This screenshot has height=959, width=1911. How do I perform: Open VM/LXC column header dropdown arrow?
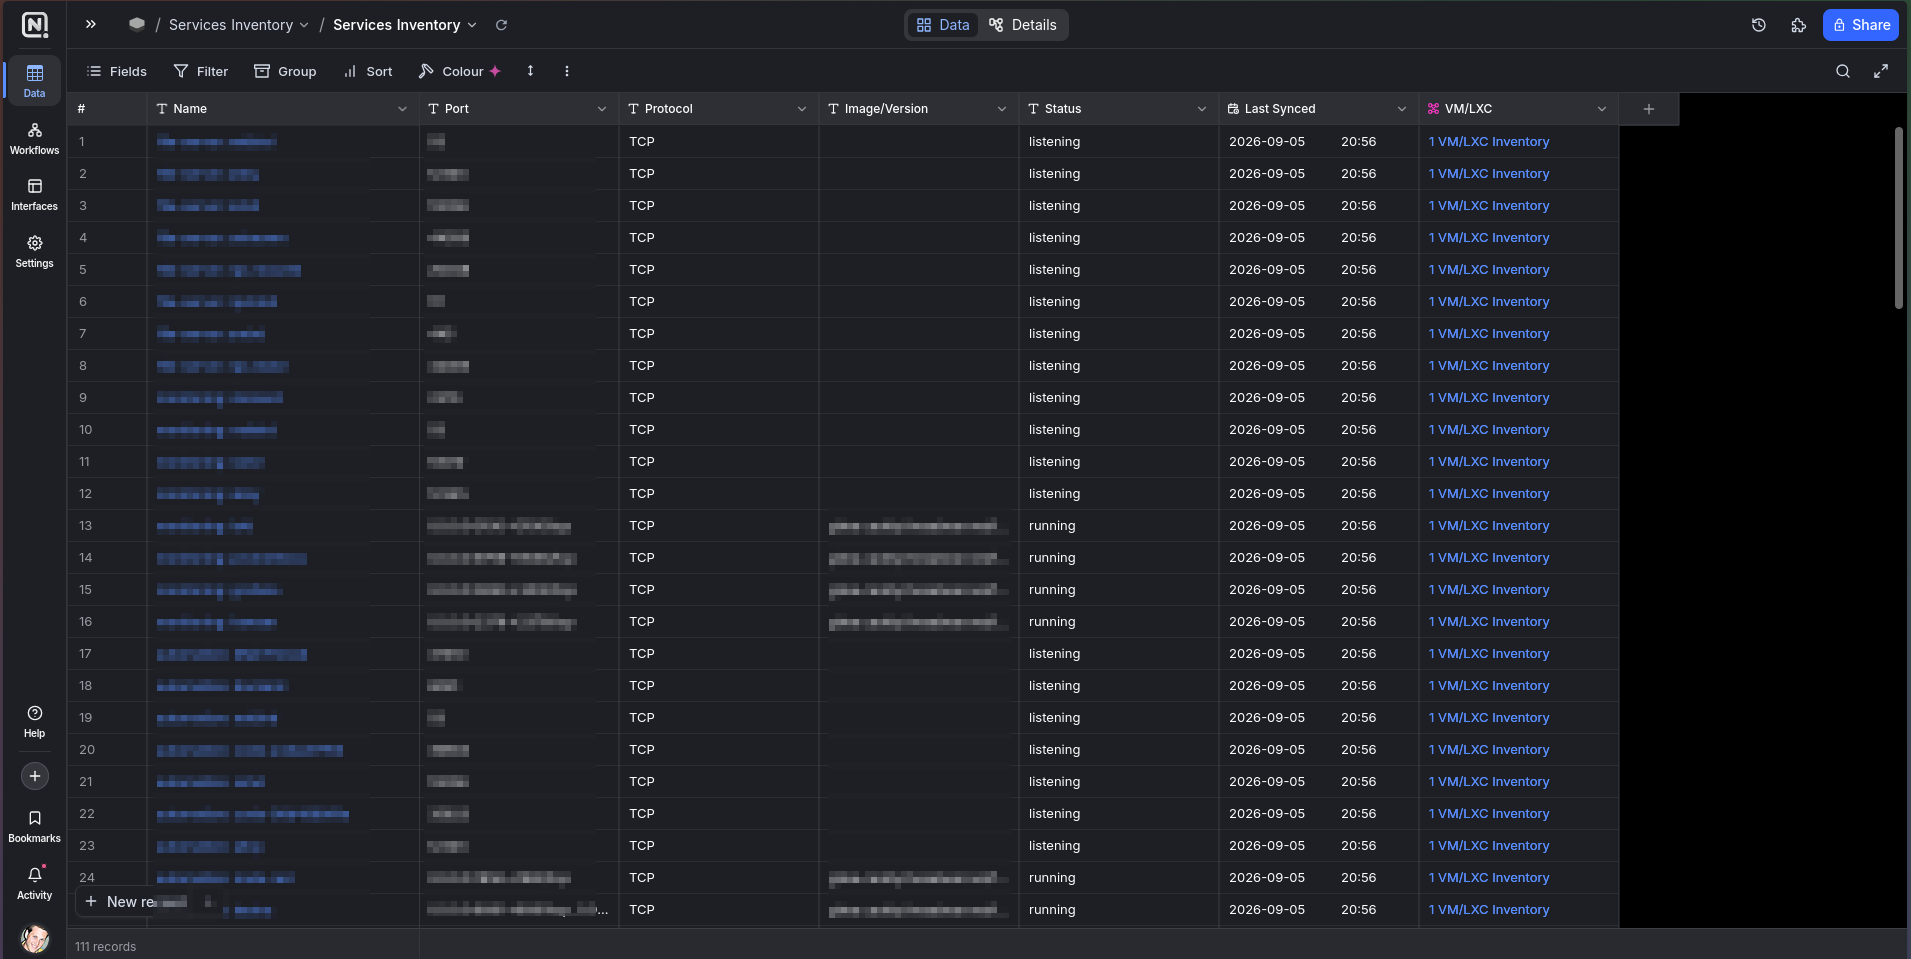[x=1602, y=109]
